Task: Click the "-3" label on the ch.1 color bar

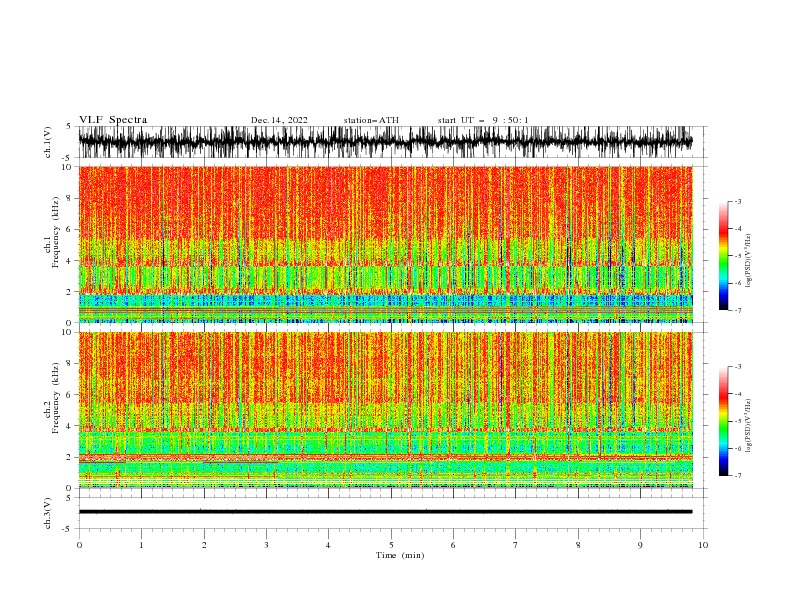Action: 737,201
